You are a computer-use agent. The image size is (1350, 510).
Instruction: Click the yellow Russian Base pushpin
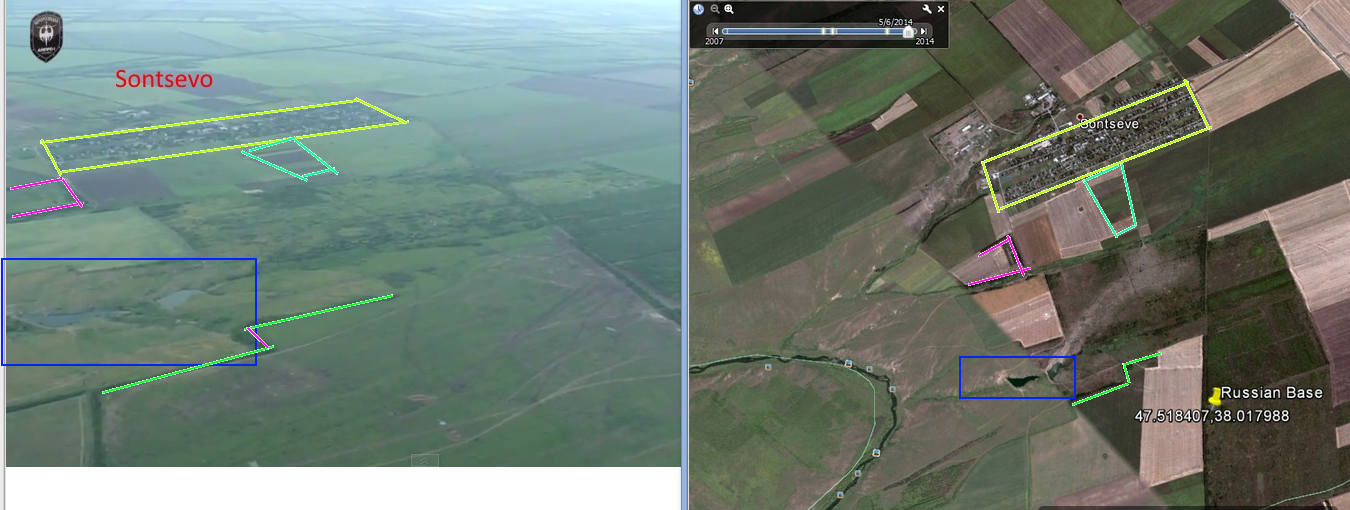tap(1214, 396)
